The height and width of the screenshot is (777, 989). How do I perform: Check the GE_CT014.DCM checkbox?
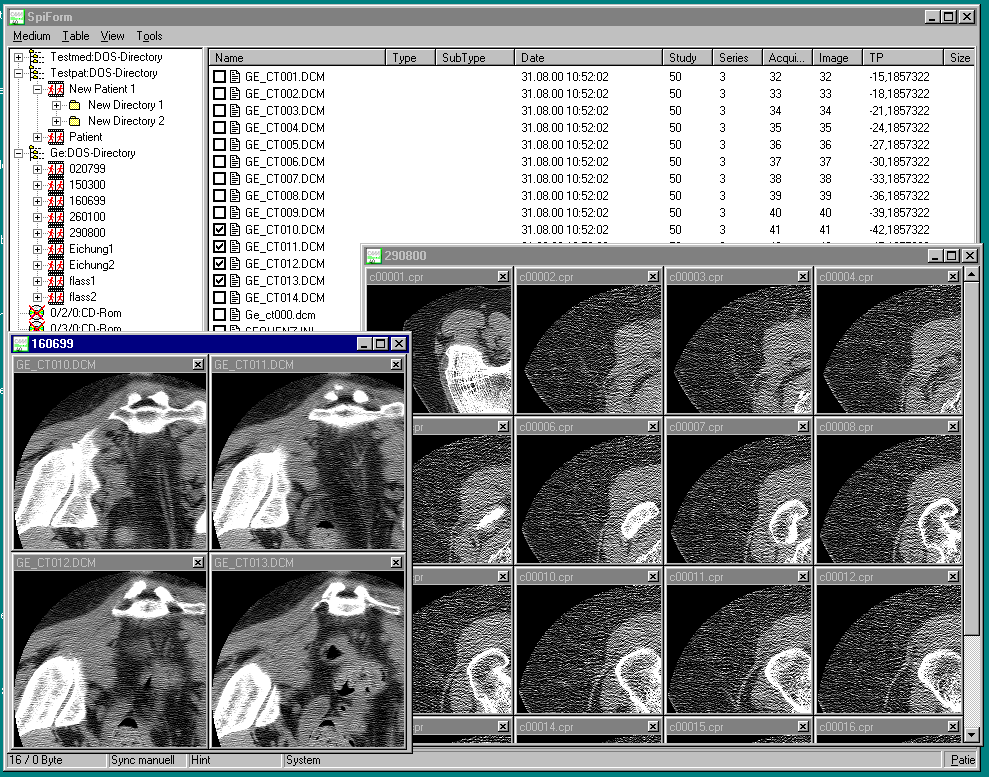[219, 298]
